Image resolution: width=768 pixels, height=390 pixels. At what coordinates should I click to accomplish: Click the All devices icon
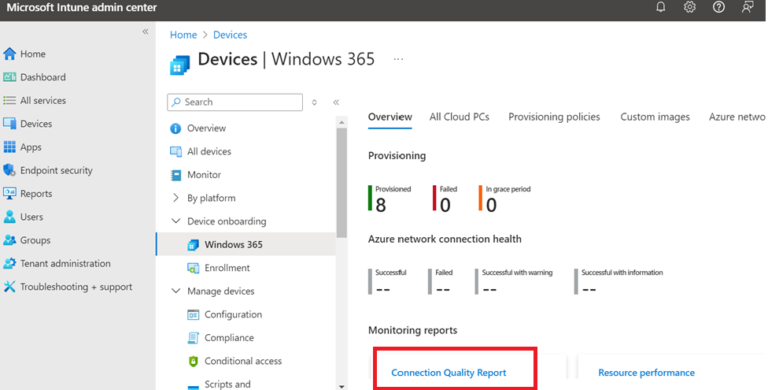(175, 151)
